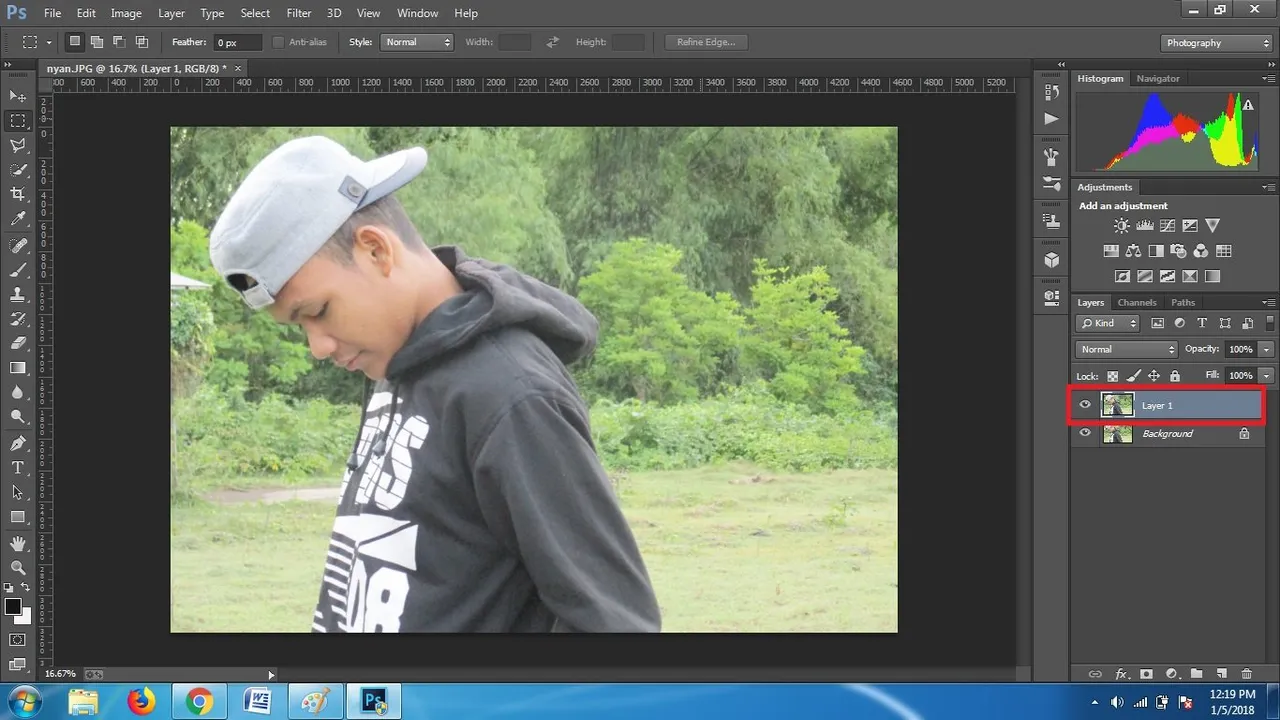Create a new layer in Layers panel
This screenshot has width=1280, height=720.
point(1221,675)
